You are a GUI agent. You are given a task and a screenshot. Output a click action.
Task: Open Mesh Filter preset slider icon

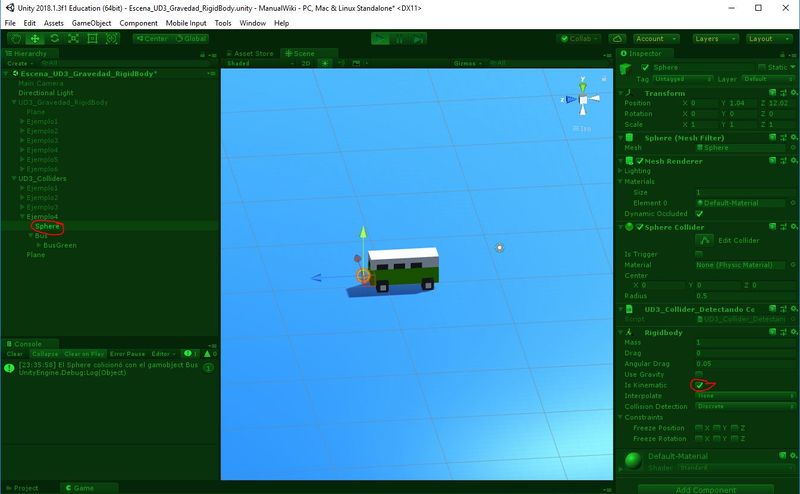(783, 138)
